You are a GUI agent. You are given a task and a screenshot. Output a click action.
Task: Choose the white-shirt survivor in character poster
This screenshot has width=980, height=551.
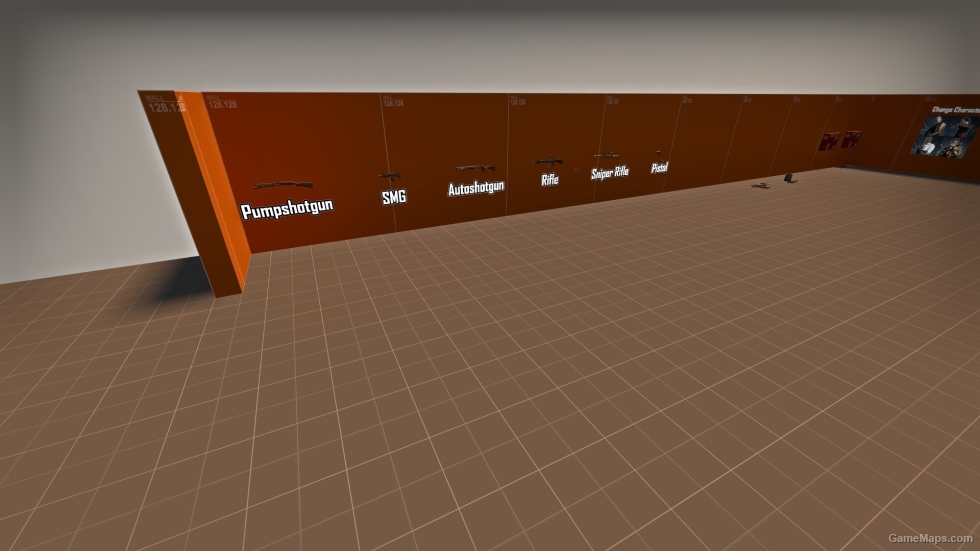(x=926, y=146)
